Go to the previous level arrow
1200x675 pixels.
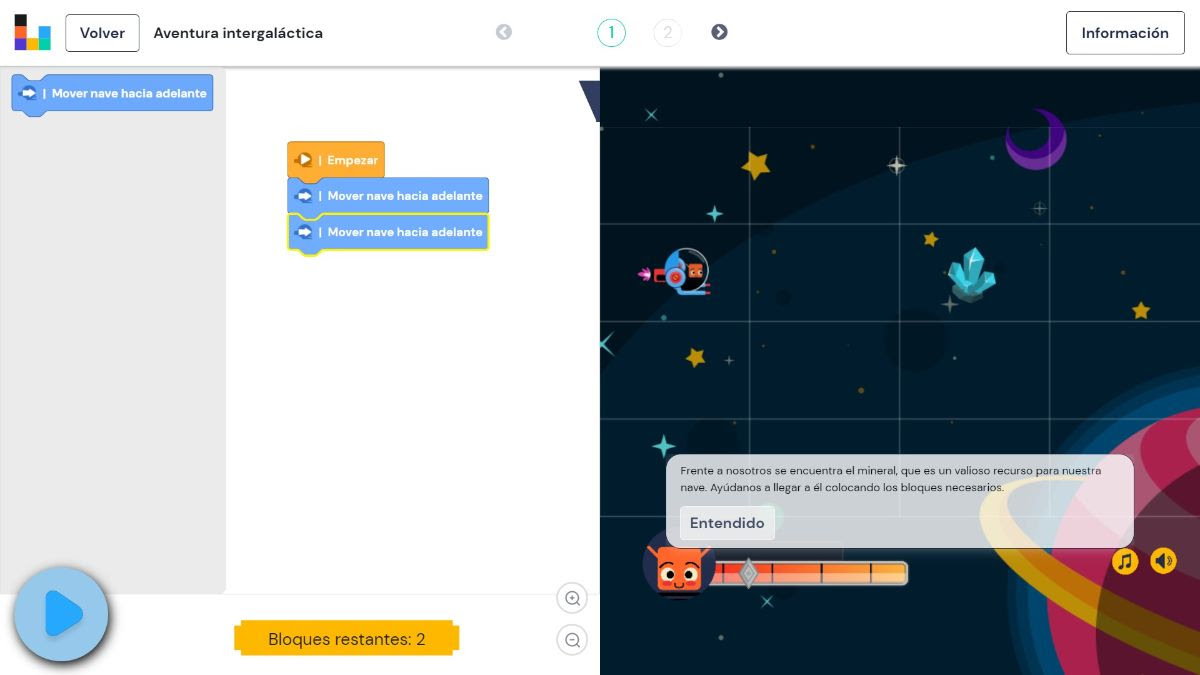(x=504, y=32)
